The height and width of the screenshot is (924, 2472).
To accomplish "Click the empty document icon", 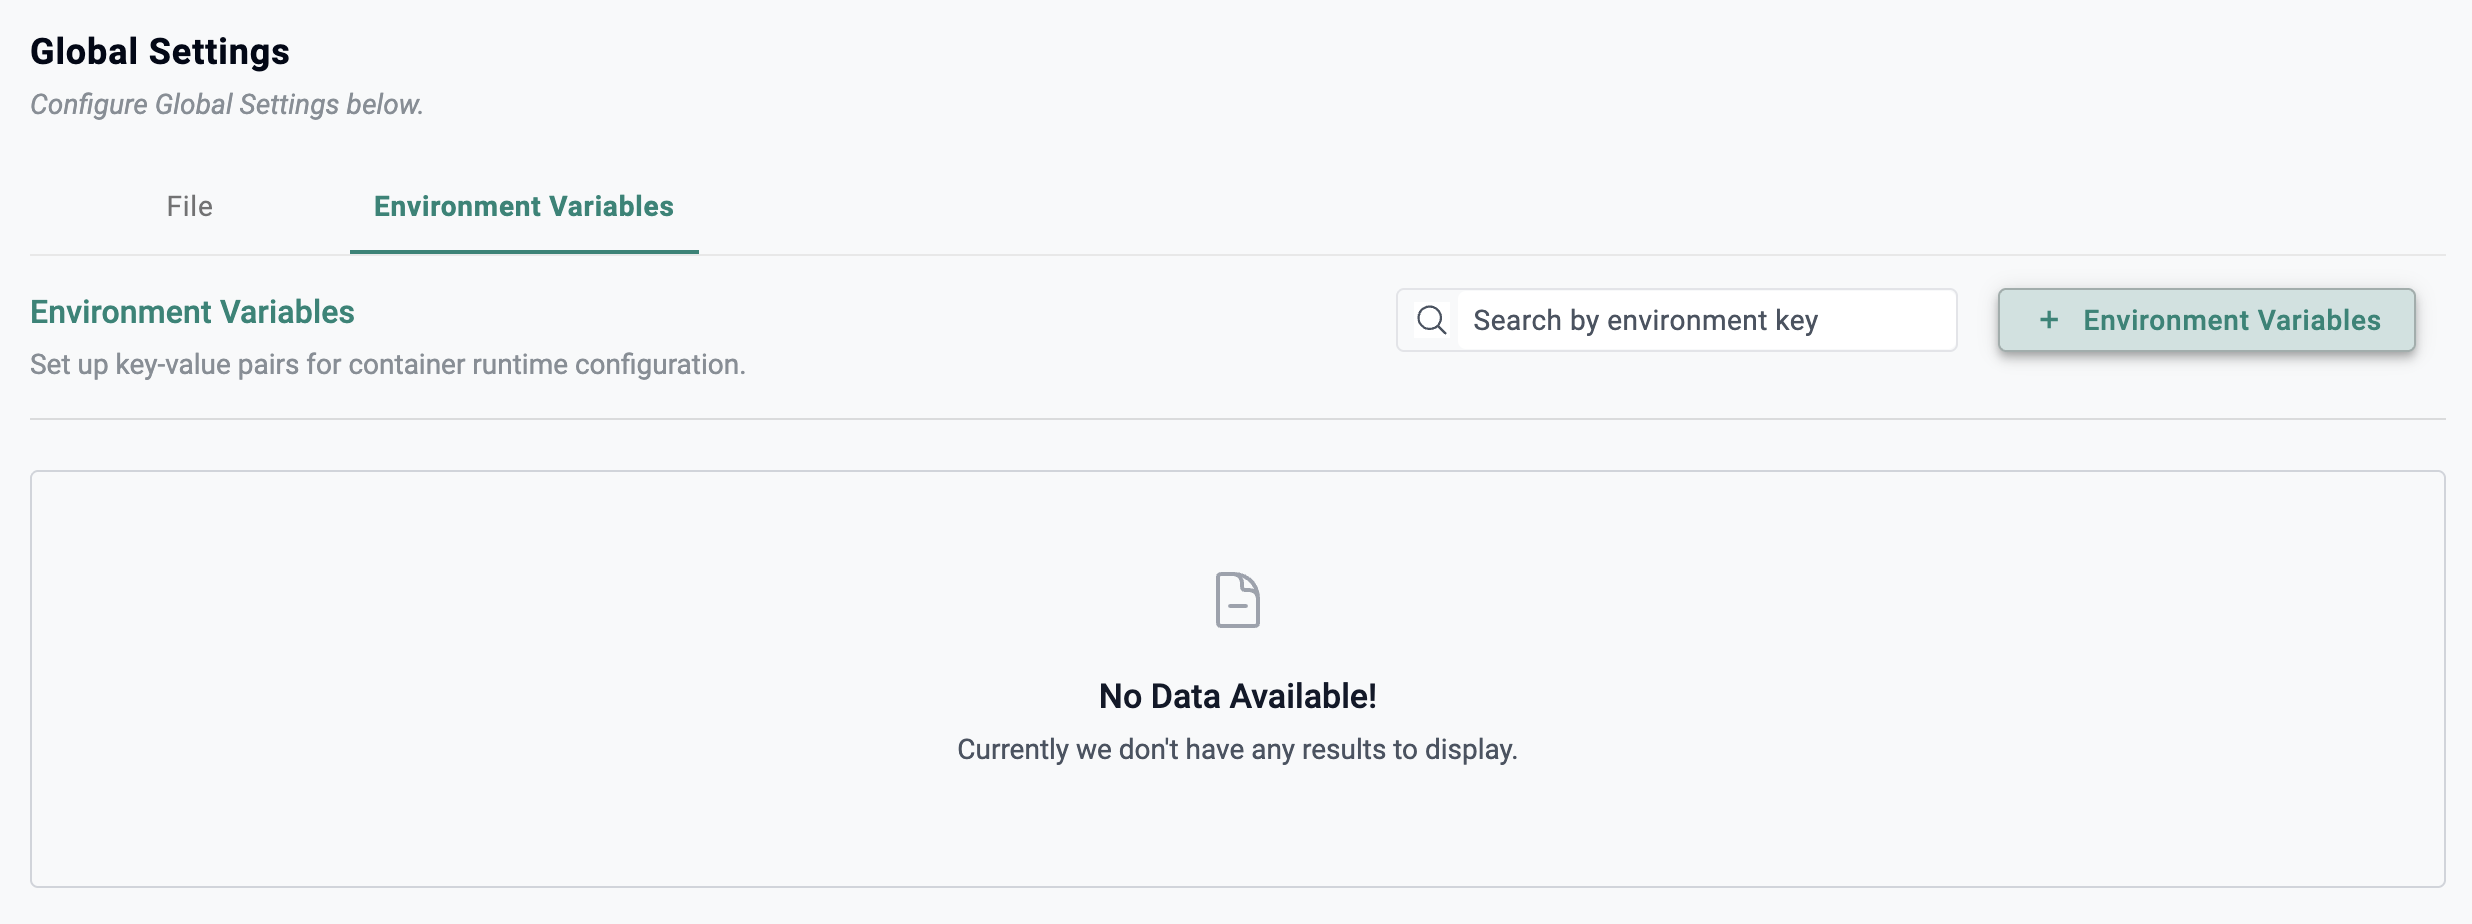I will point(1237,600).
